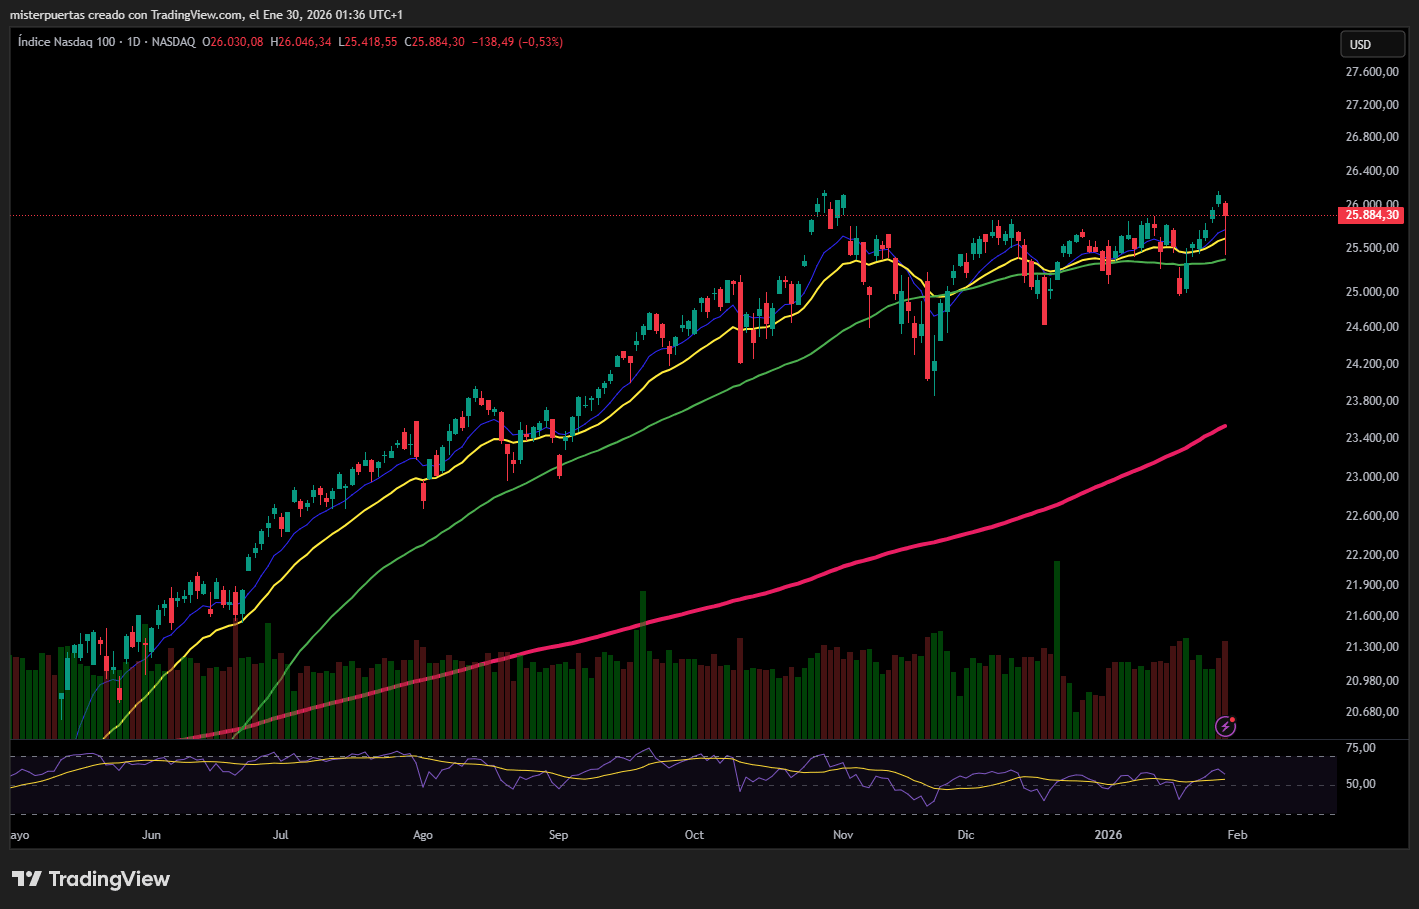Click the purple lightning bolt icon
The width and height of the screenshot is (1419, 909).
[1226, 726]
